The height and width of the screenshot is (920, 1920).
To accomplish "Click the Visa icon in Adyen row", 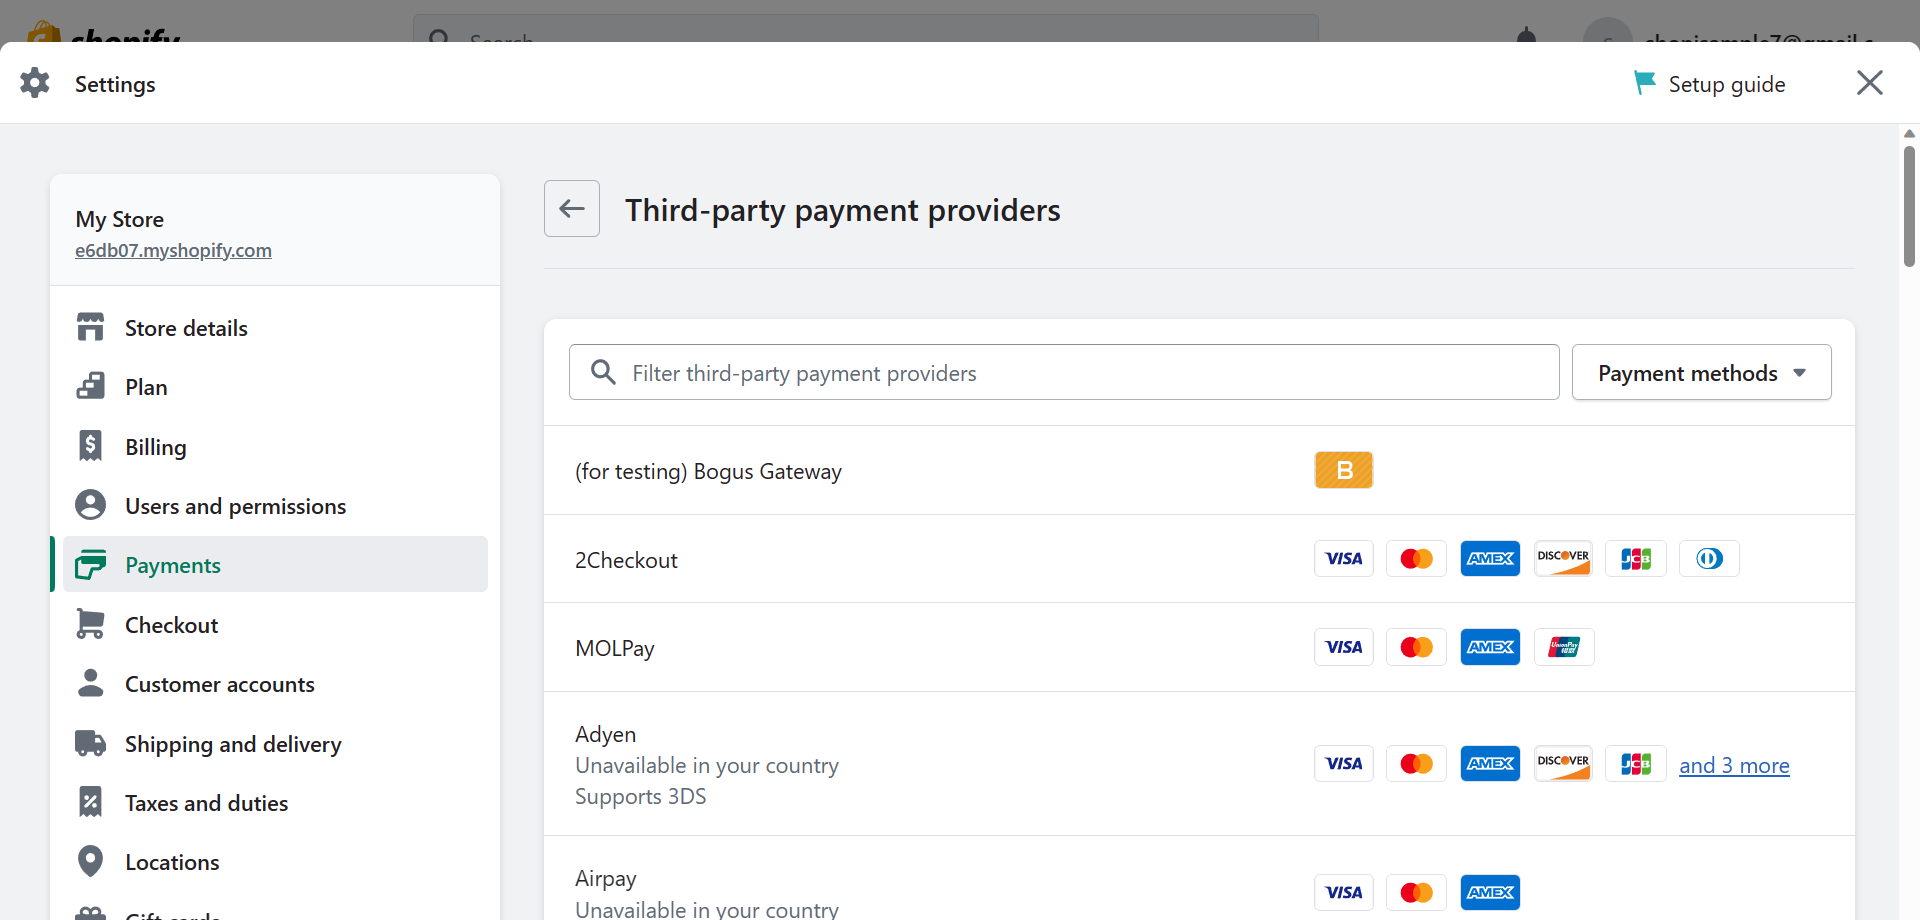I will tap(1344, 764).
